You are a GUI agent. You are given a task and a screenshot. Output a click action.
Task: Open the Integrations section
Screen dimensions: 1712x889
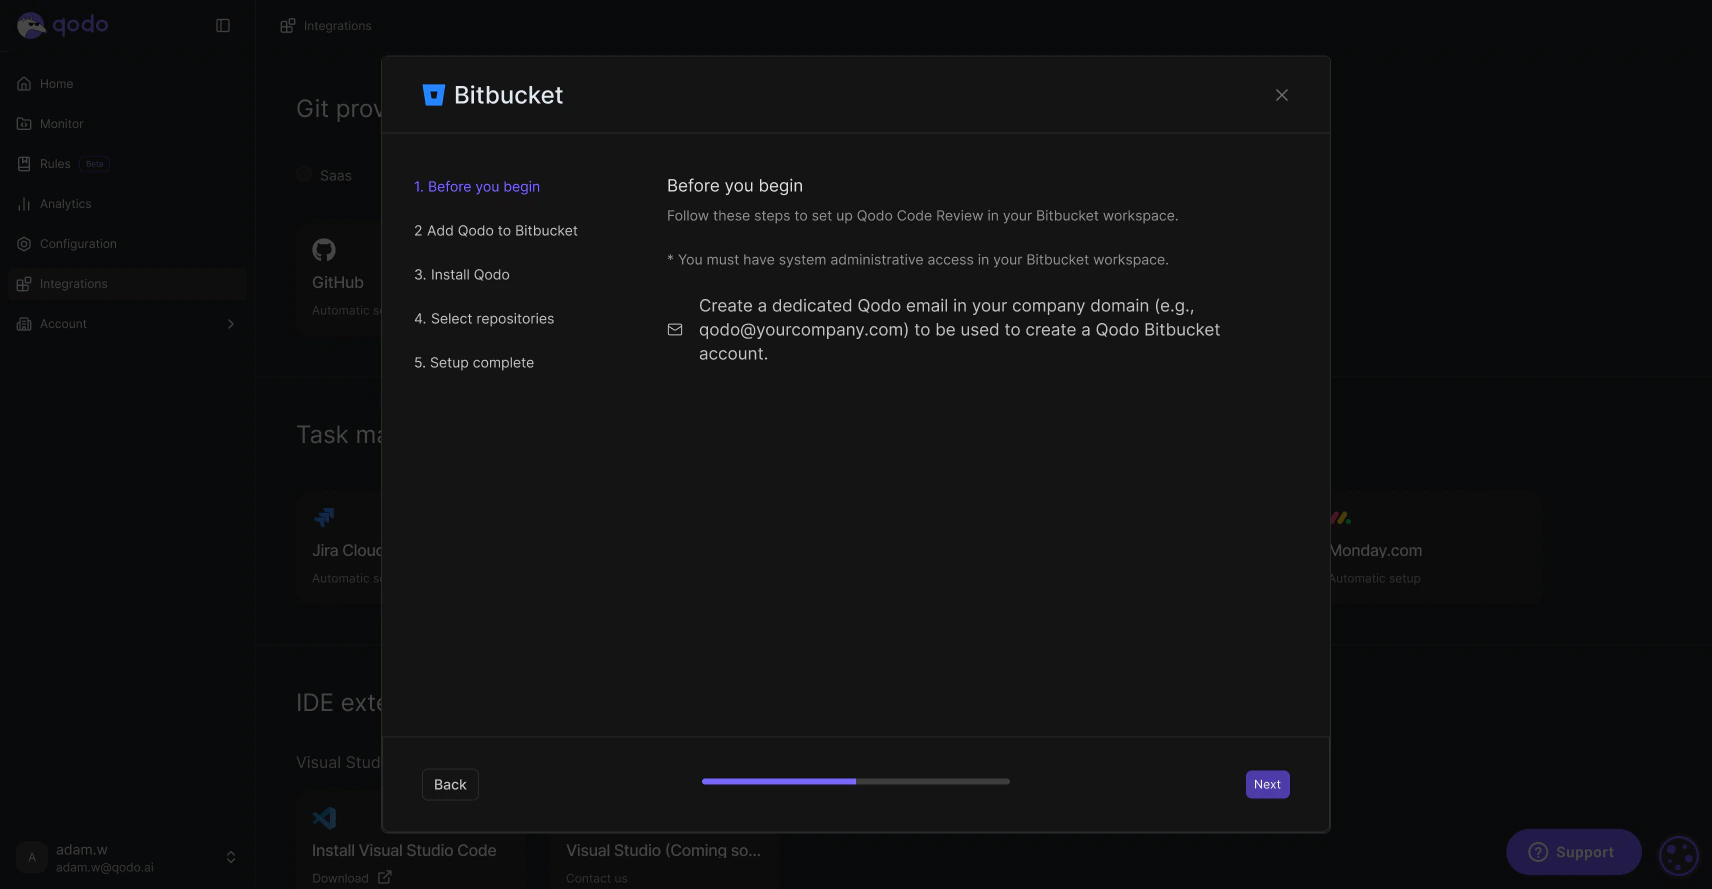point(127,284)
